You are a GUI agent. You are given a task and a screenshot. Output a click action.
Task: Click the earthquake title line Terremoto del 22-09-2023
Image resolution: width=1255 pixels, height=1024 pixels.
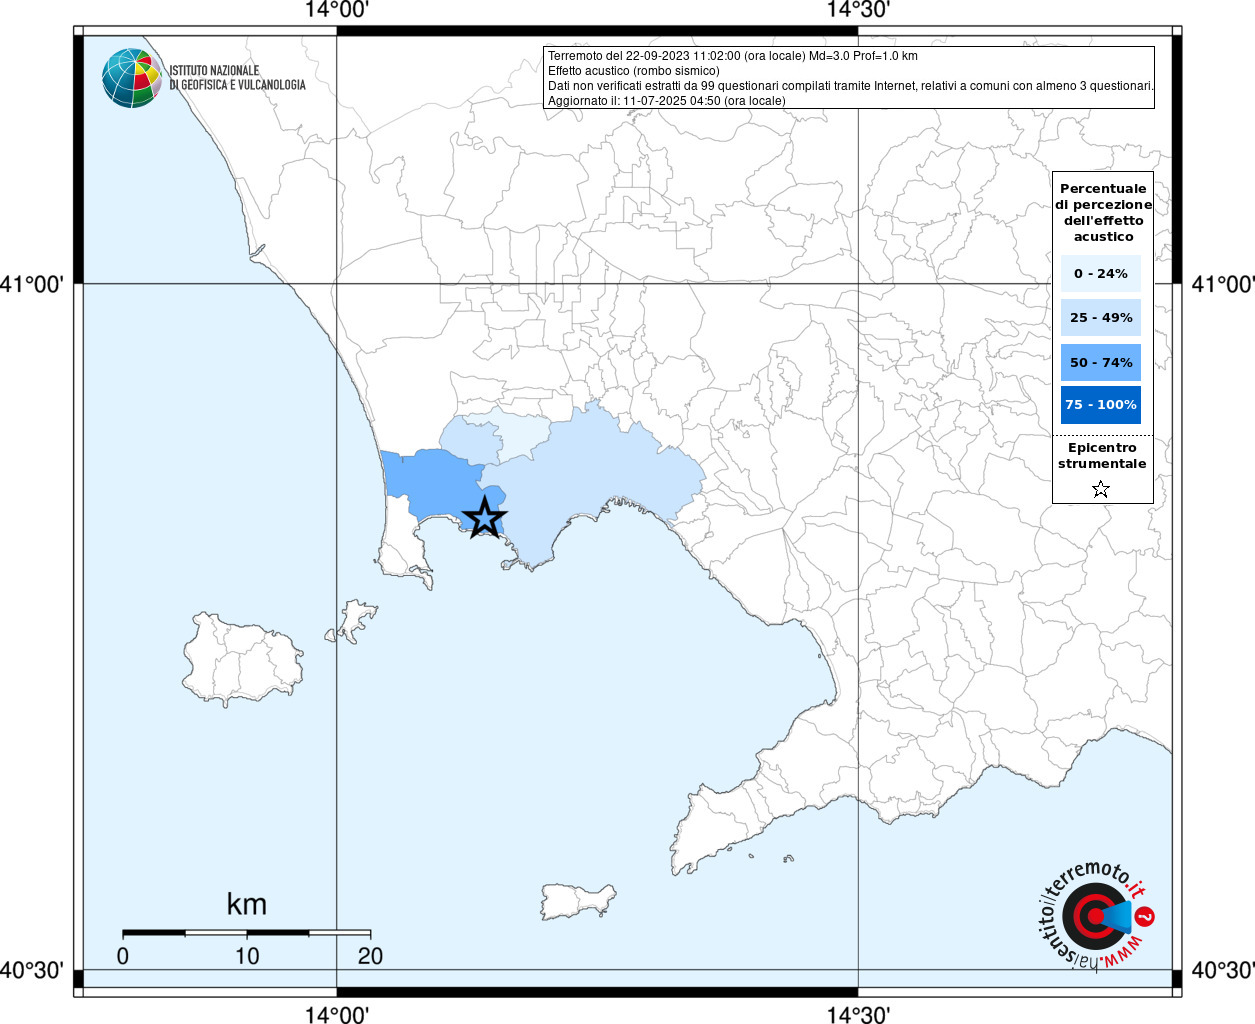pyautogui.click(x=732, y=56)
